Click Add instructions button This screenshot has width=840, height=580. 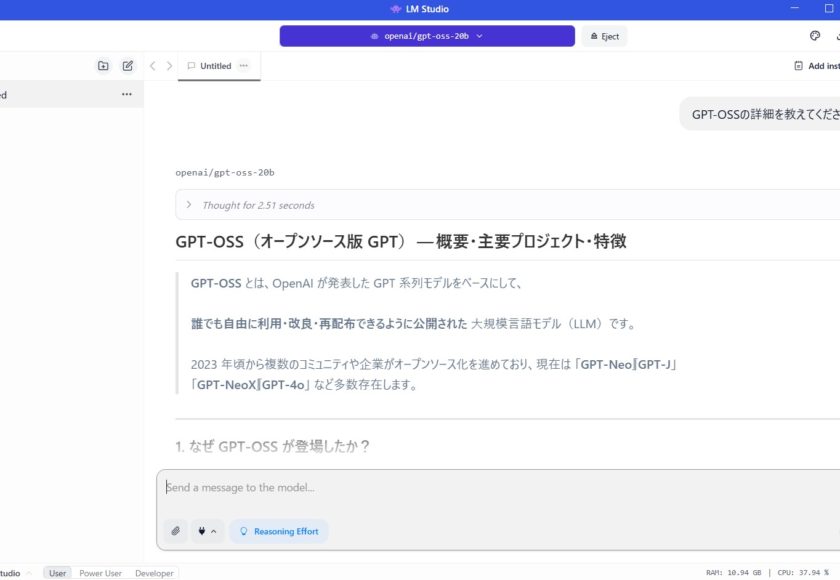pos(817,66)
